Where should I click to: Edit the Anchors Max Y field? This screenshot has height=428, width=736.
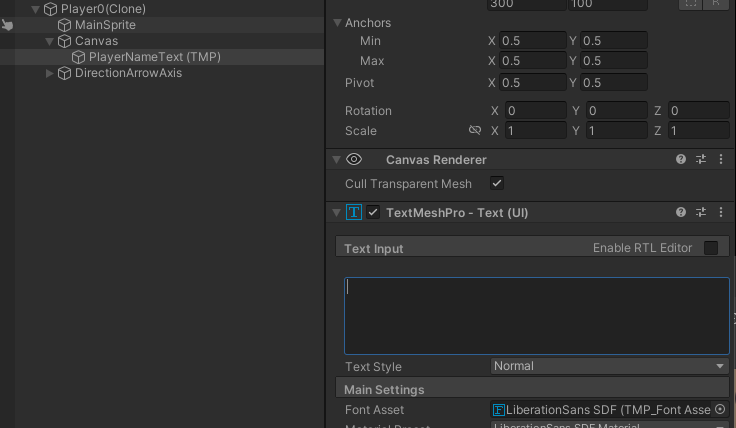[x=614, y=61]
